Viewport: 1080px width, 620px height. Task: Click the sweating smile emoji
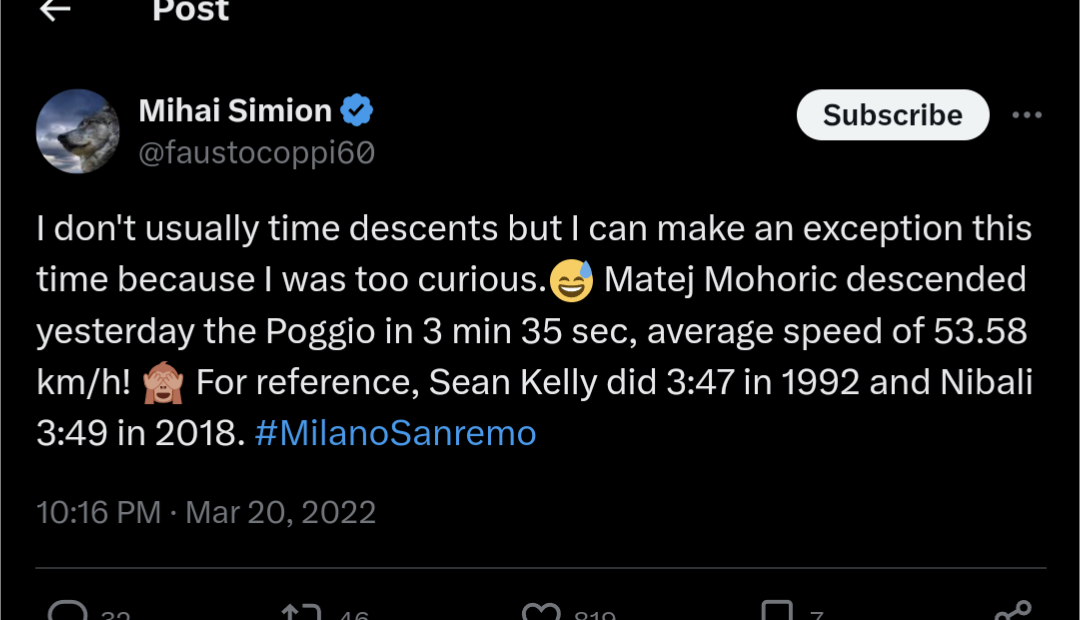(572, 282)
